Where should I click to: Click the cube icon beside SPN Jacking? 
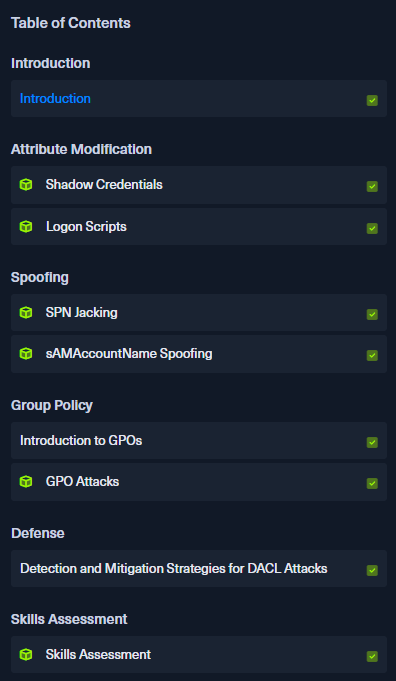(x=26, y=312)
